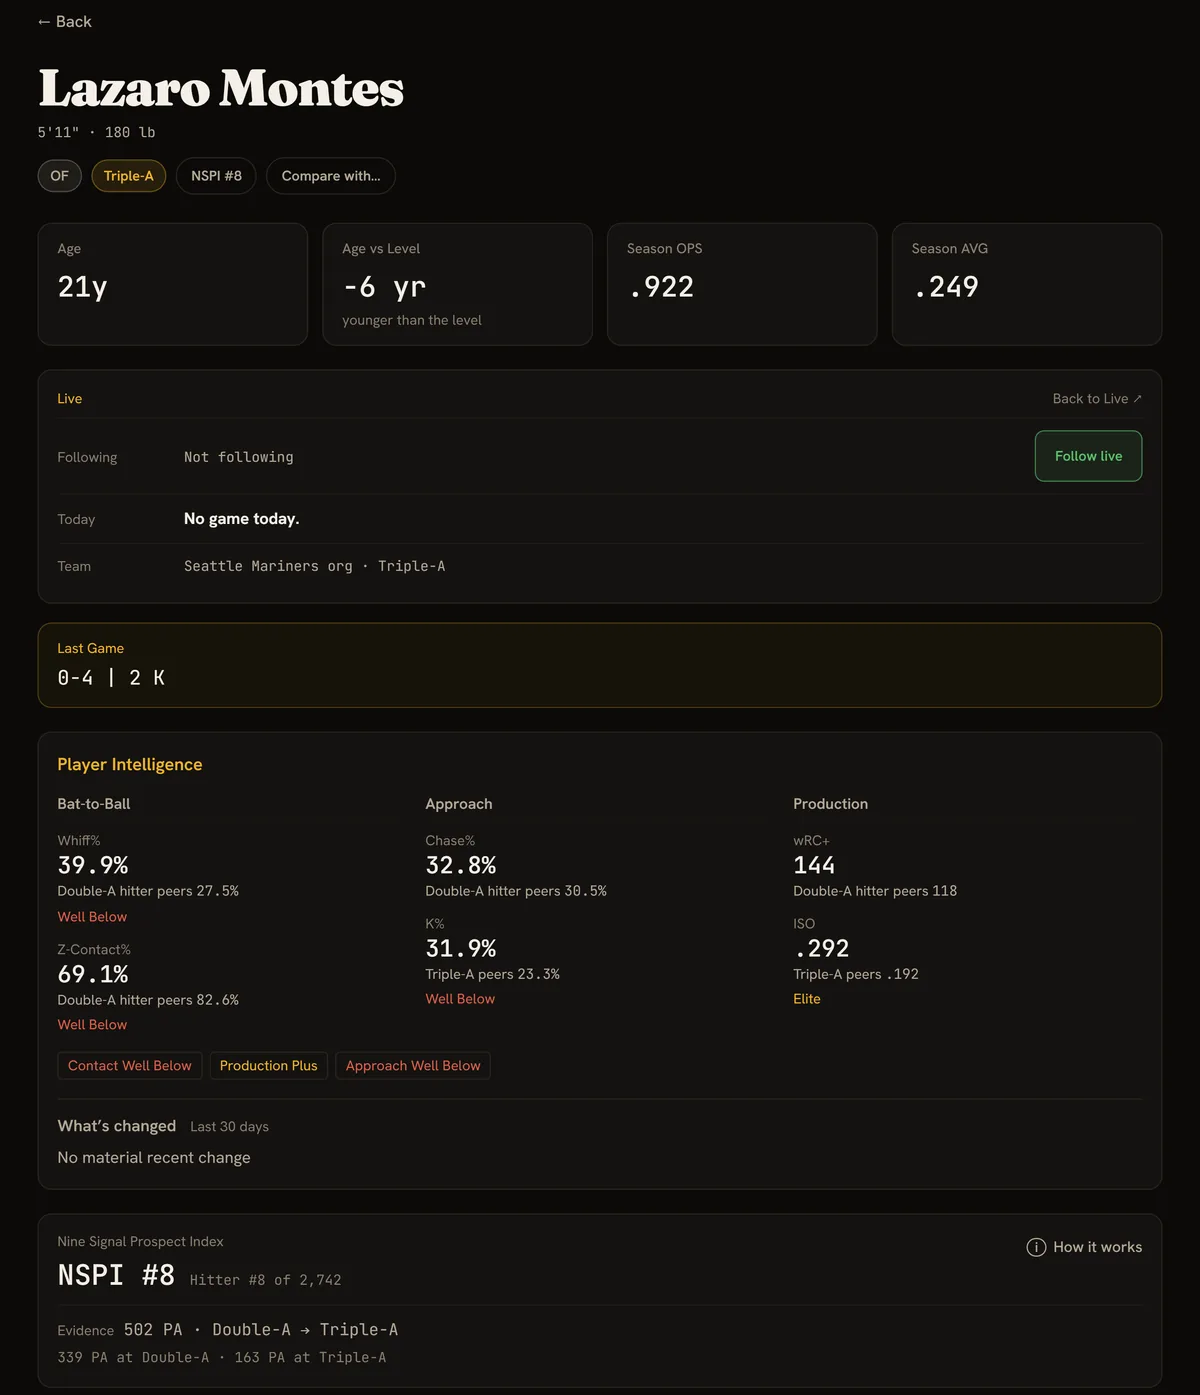Click the wRC+ value 144
1200x1395 pixels.
click(814, 865)
